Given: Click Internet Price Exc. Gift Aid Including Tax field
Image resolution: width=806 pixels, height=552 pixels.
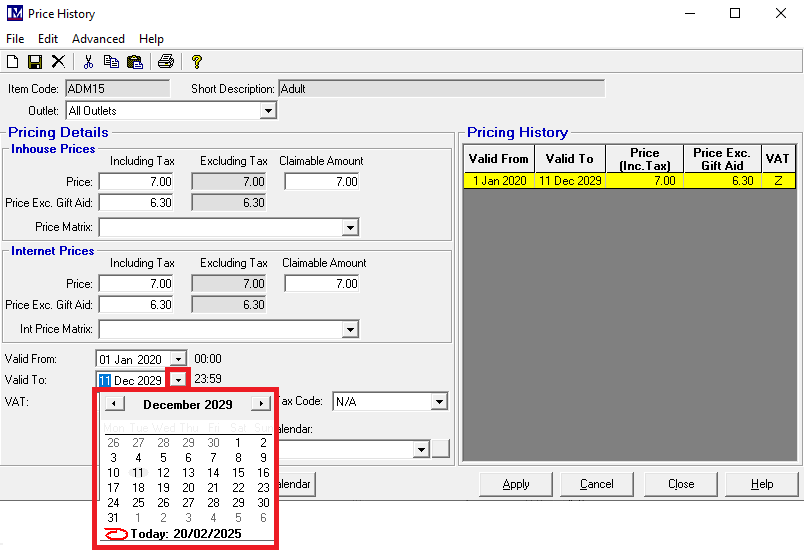Looking at the screenshot, I should coord(136,305).
